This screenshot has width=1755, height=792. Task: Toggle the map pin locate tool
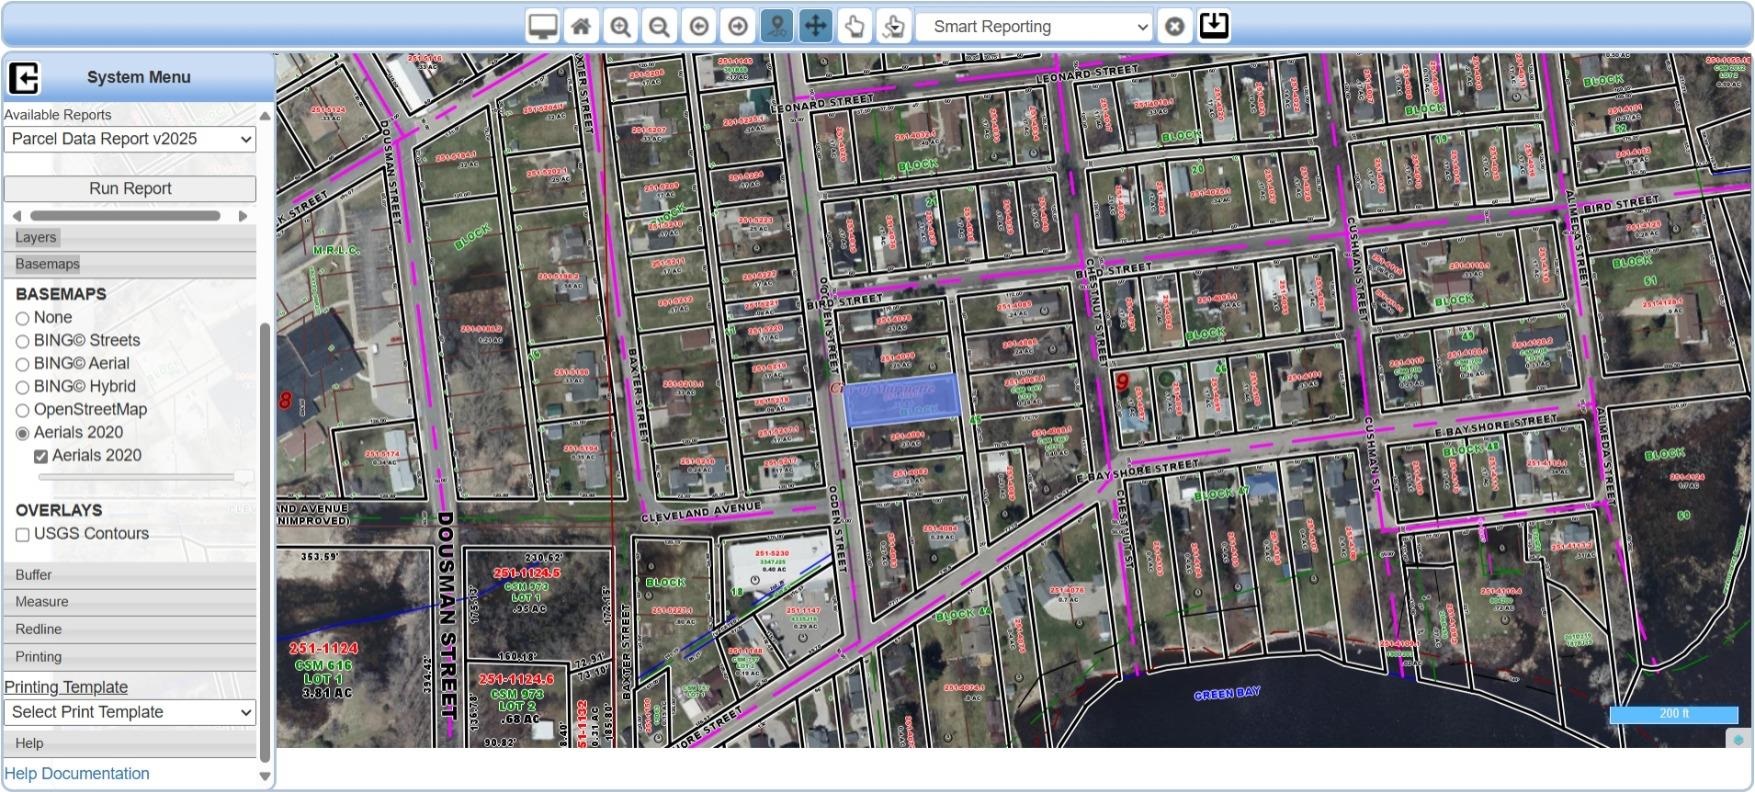point(777,26)
